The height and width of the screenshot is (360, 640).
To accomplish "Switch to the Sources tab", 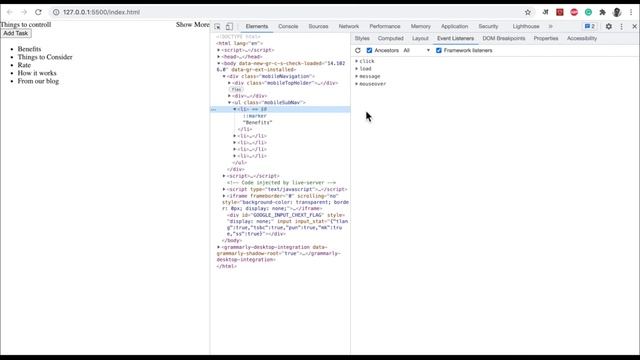I will 318,27.
